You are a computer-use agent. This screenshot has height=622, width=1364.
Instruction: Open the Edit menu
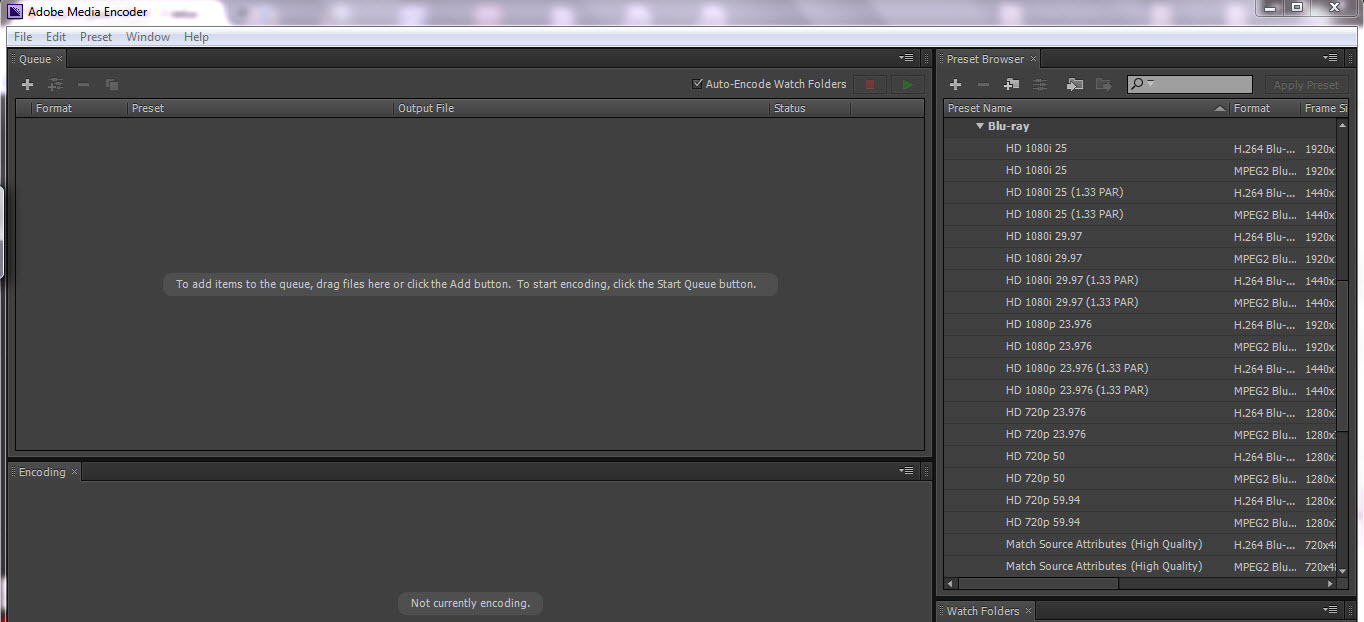click(x=56, y=37)
